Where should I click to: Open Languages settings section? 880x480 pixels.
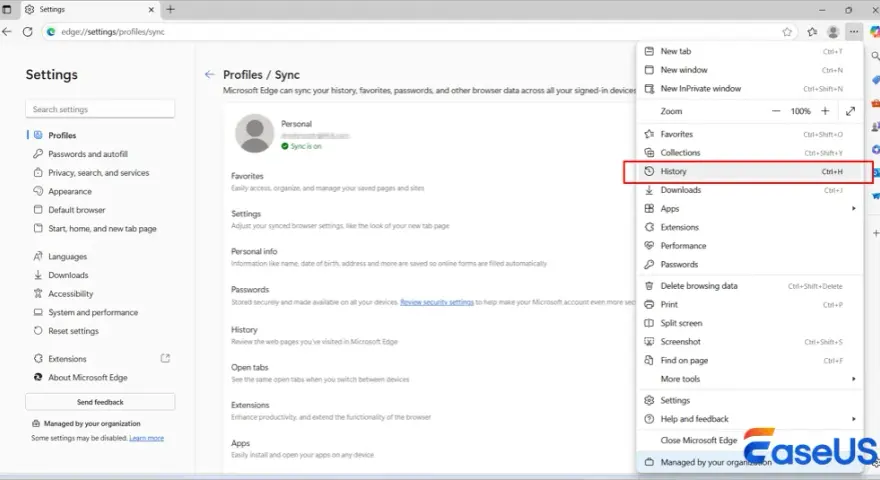67,257
